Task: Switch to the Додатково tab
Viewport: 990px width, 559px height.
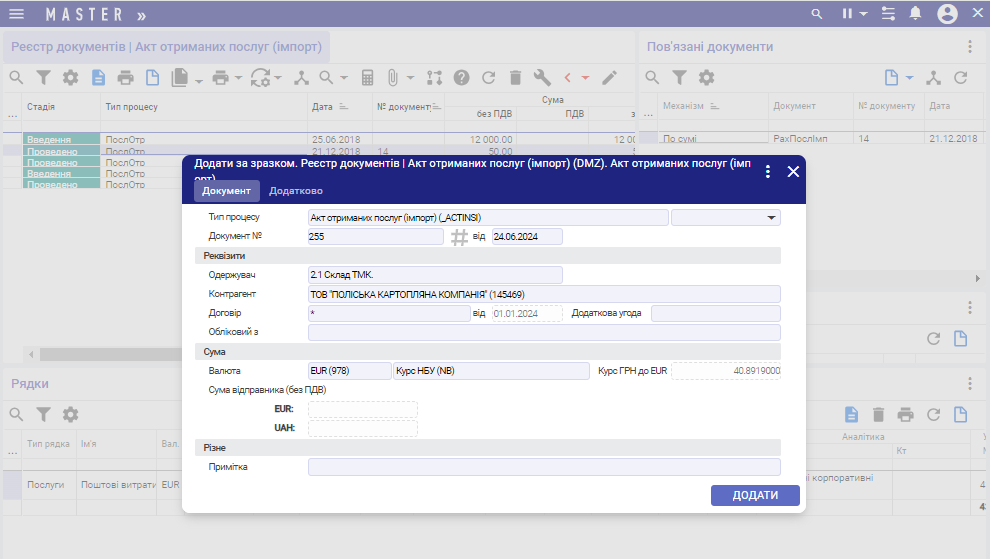Action: tap(296, 191)
